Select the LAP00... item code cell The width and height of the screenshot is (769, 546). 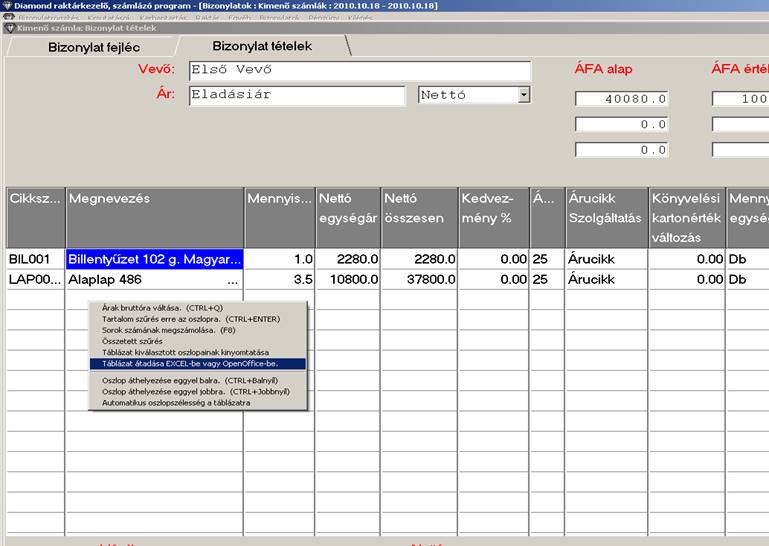coord(35,280)
